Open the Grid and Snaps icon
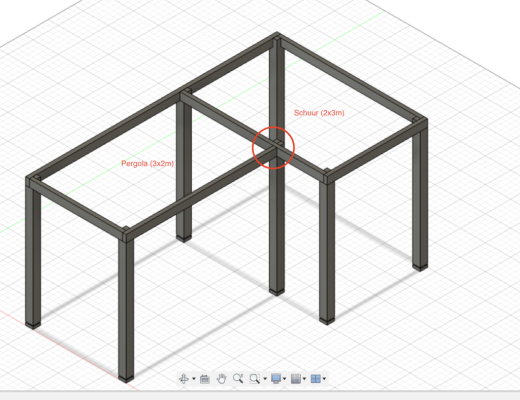This screenshot has width=520, height=400. (x=296, y=379)
